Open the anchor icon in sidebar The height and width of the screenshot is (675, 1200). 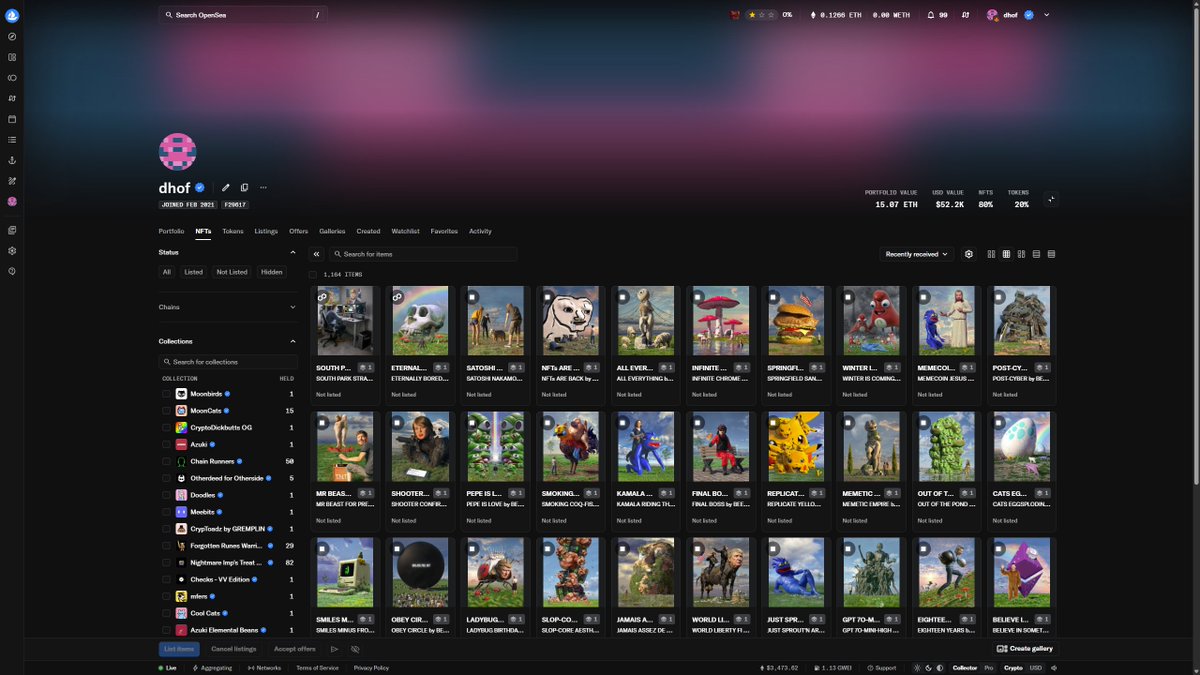pos(12,160)
